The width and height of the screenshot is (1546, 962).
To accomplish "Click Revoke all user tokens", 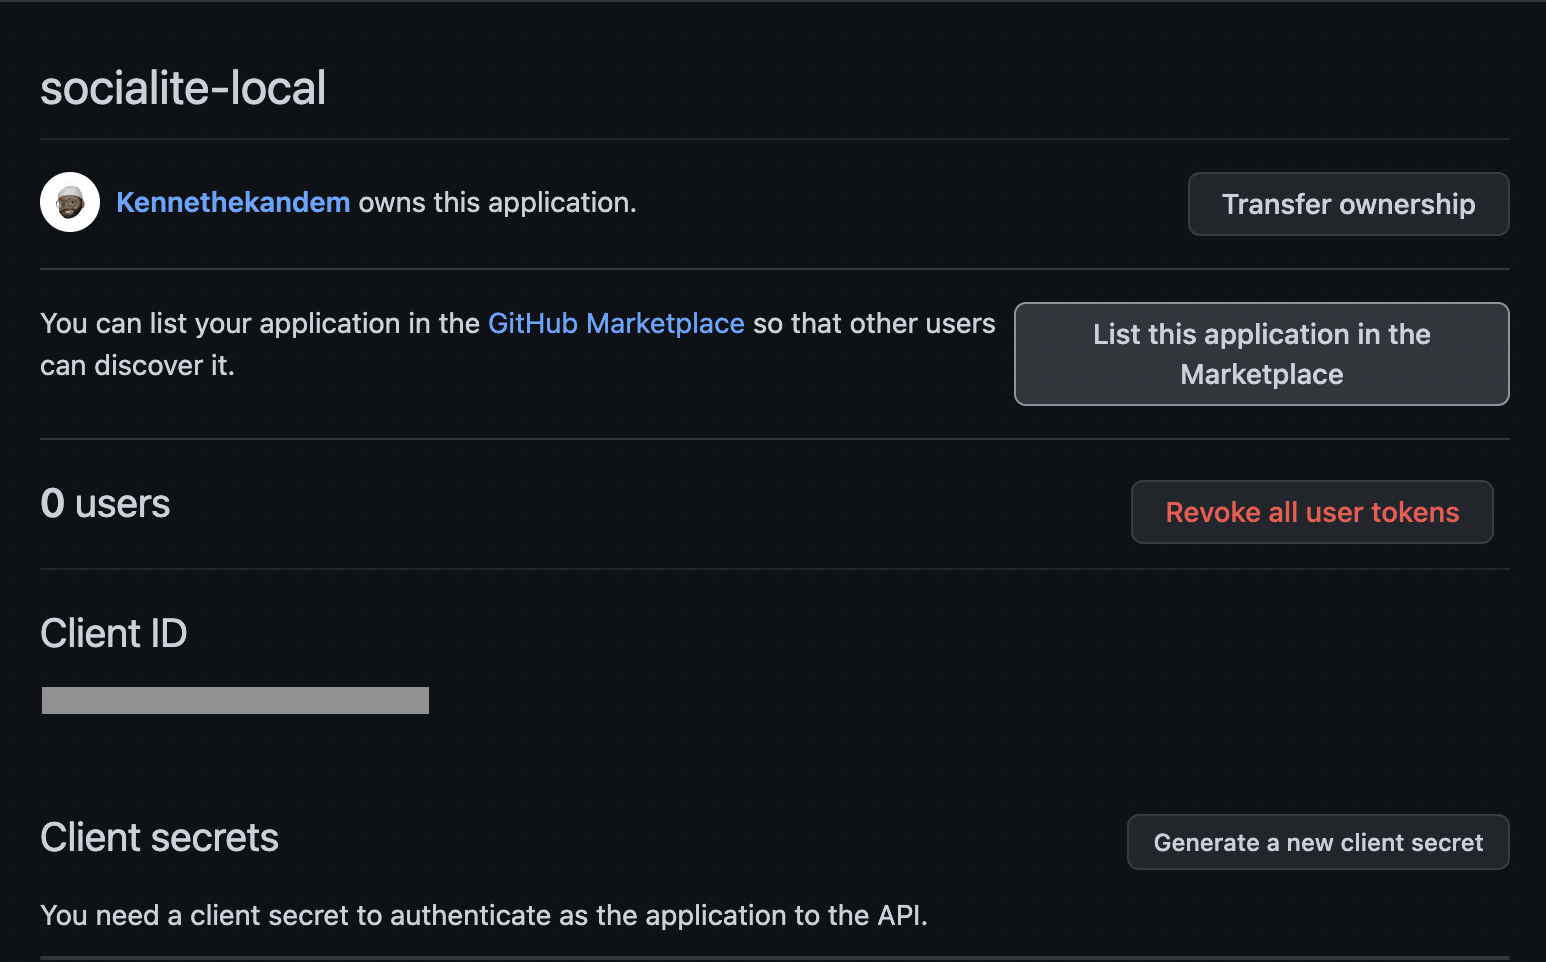I will (x=1312, y=512).
